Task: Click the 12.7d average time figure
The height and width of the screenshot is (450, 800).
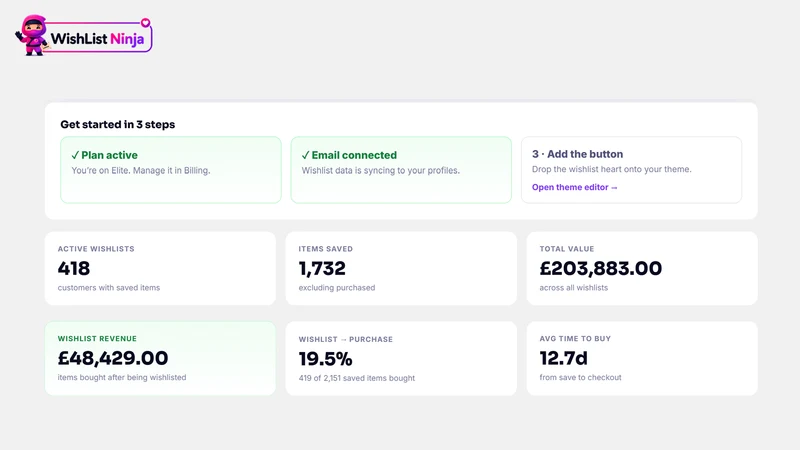Action: 563,358
